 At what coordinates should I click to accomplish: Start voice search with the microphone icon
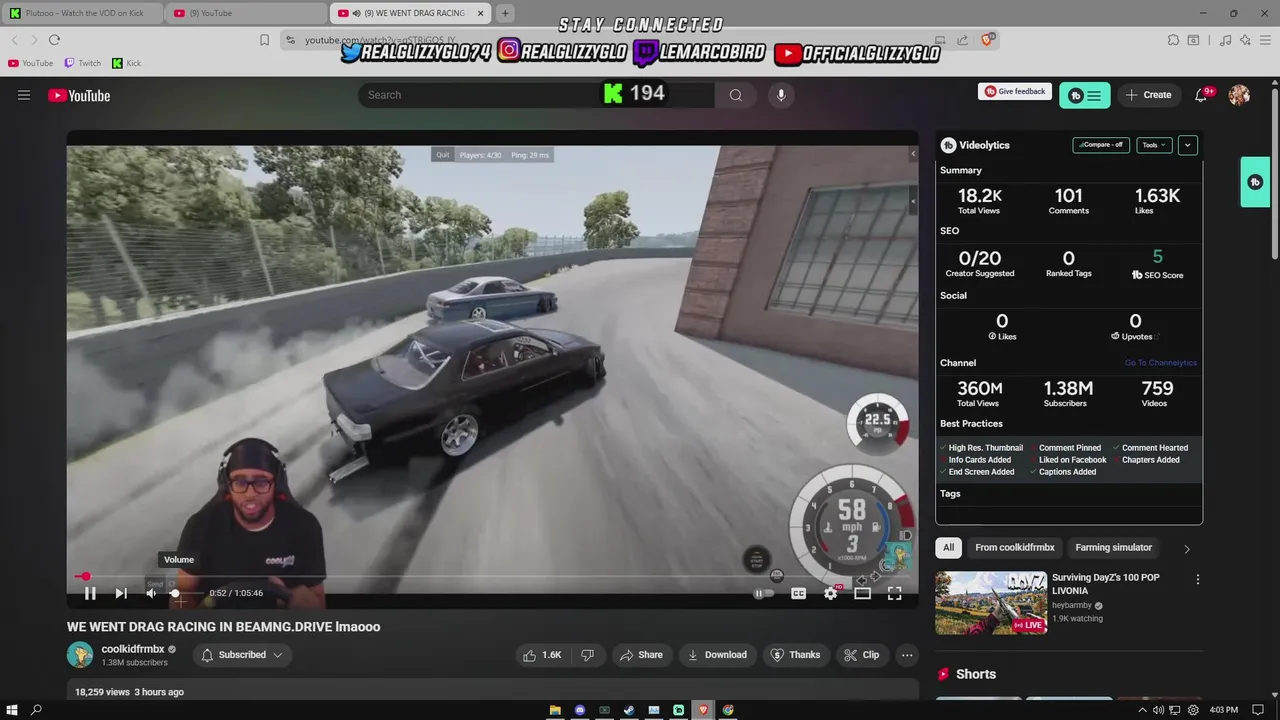point(782,95)
